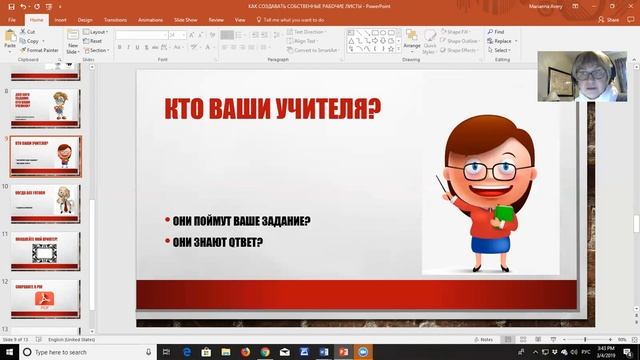Select slide 11 thumbnail with QR code

pos(45,251)
